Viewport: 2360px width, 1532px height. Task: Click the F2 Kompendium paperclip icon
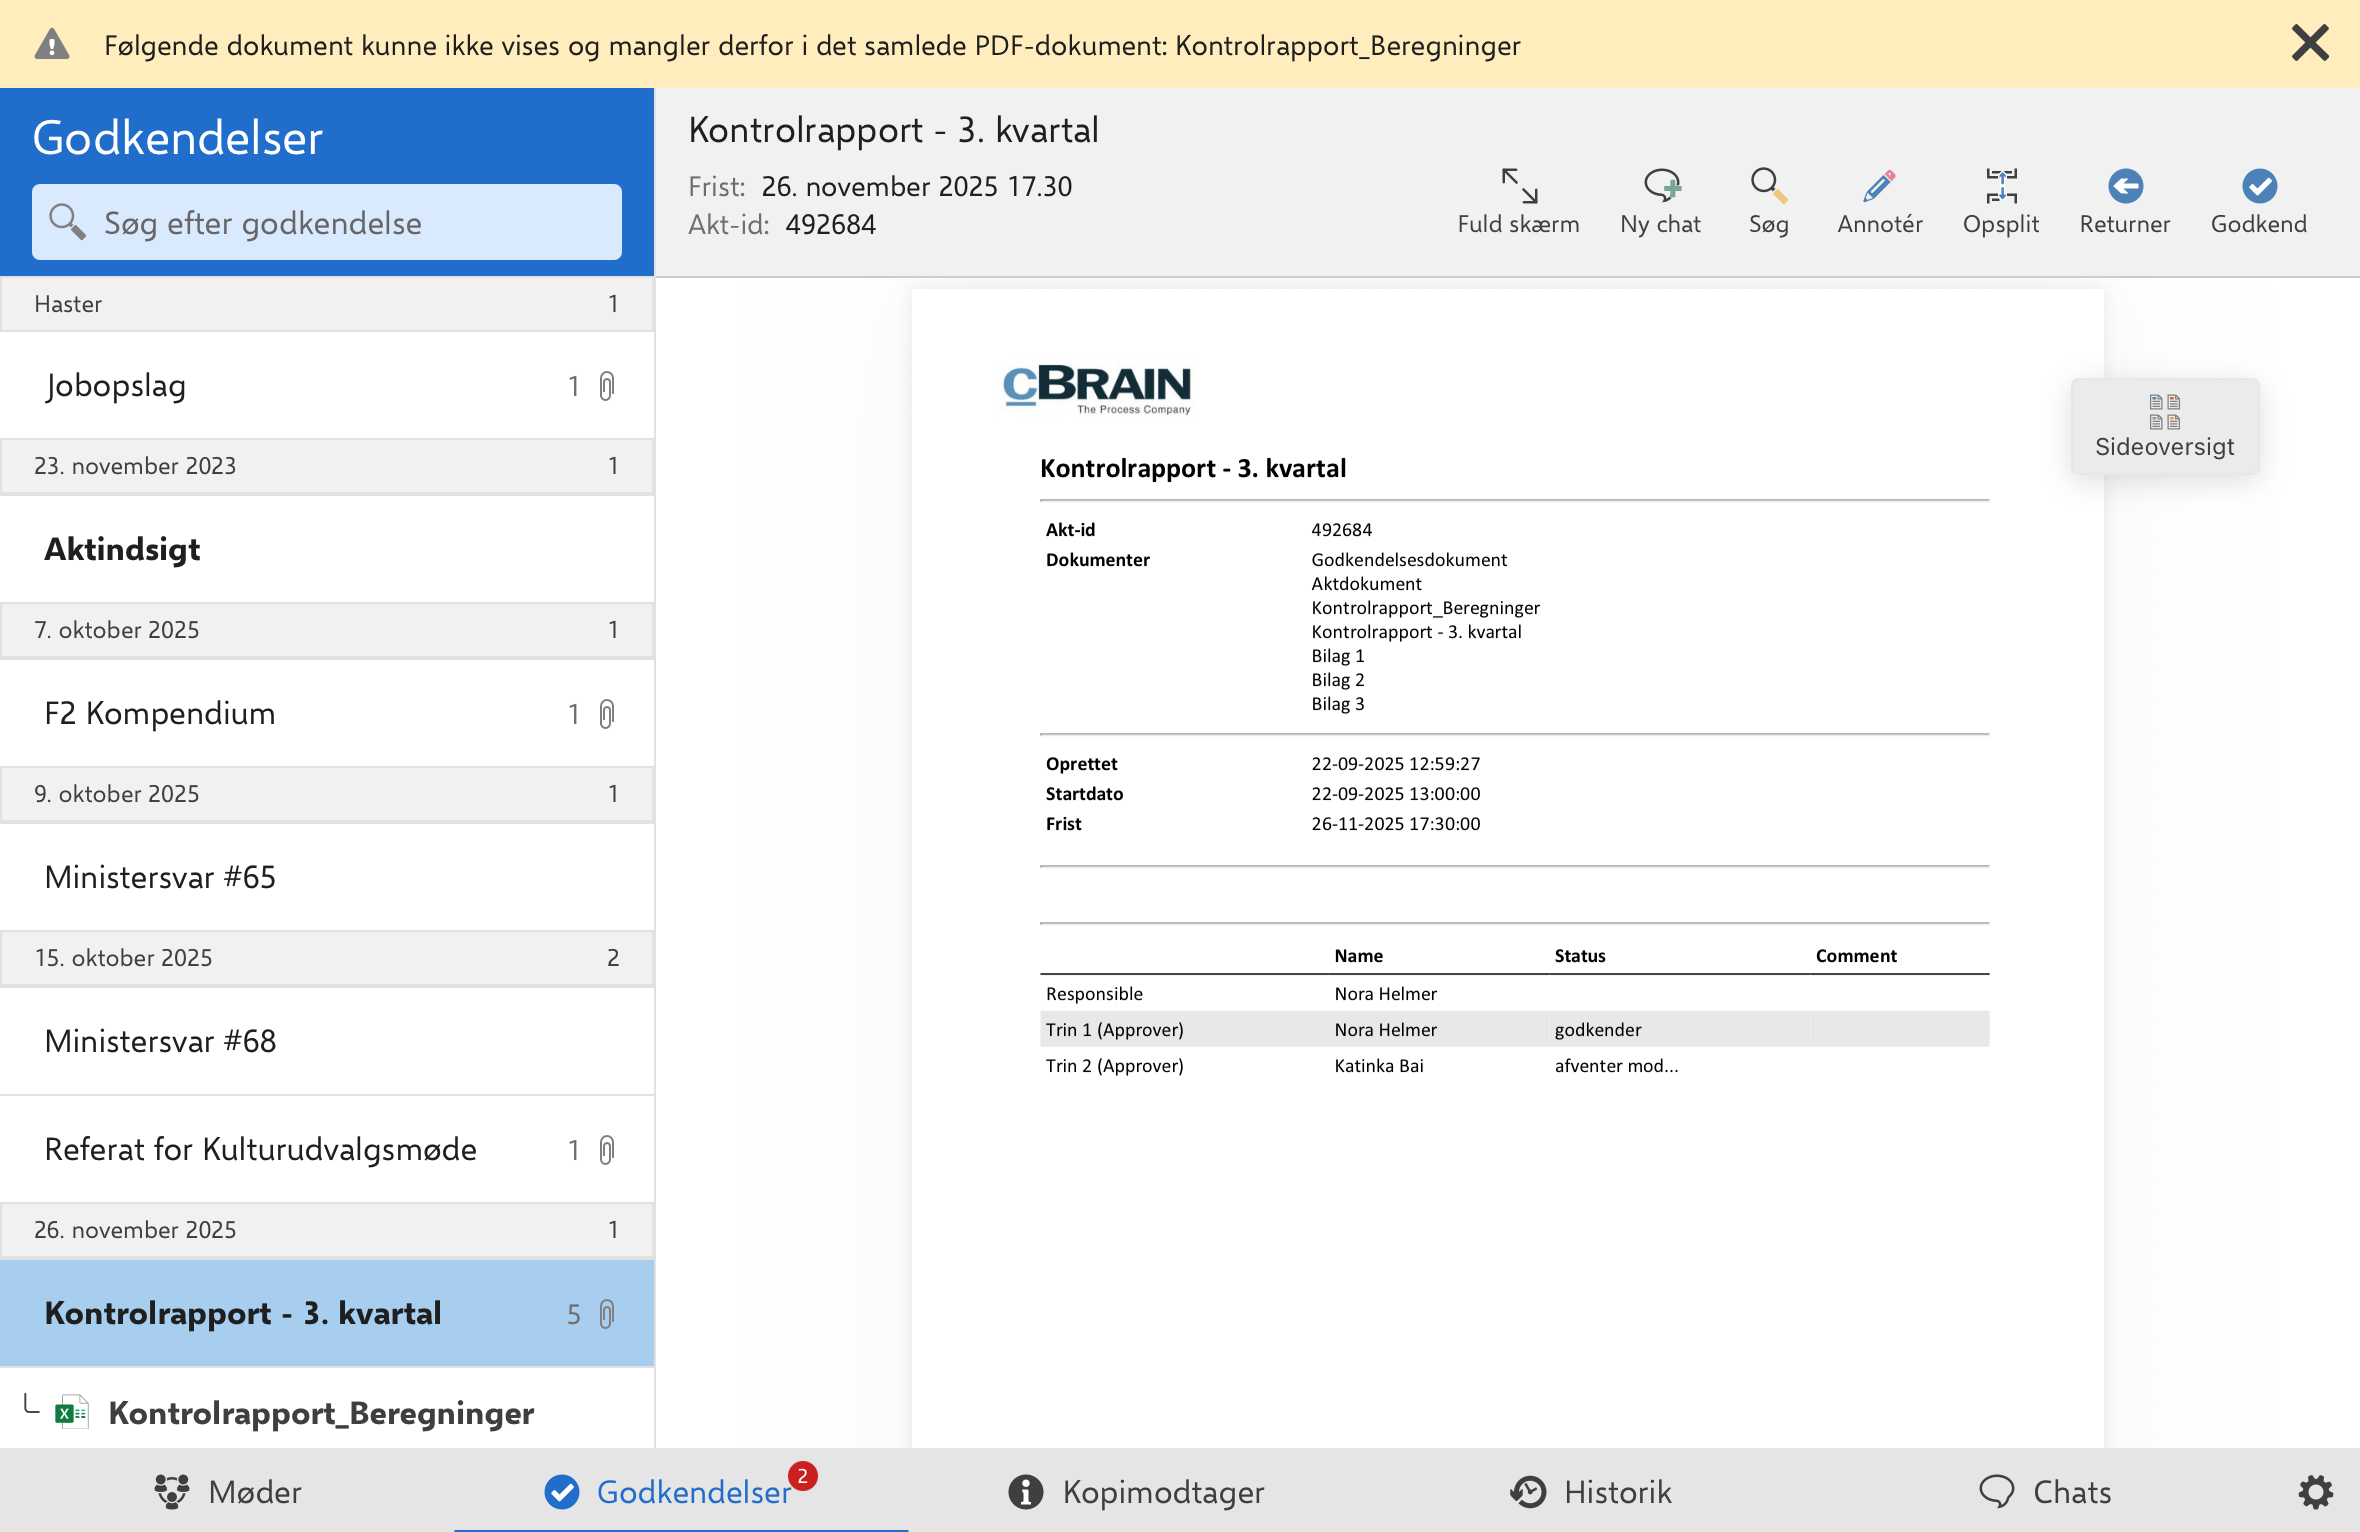(x=606, y=714)
